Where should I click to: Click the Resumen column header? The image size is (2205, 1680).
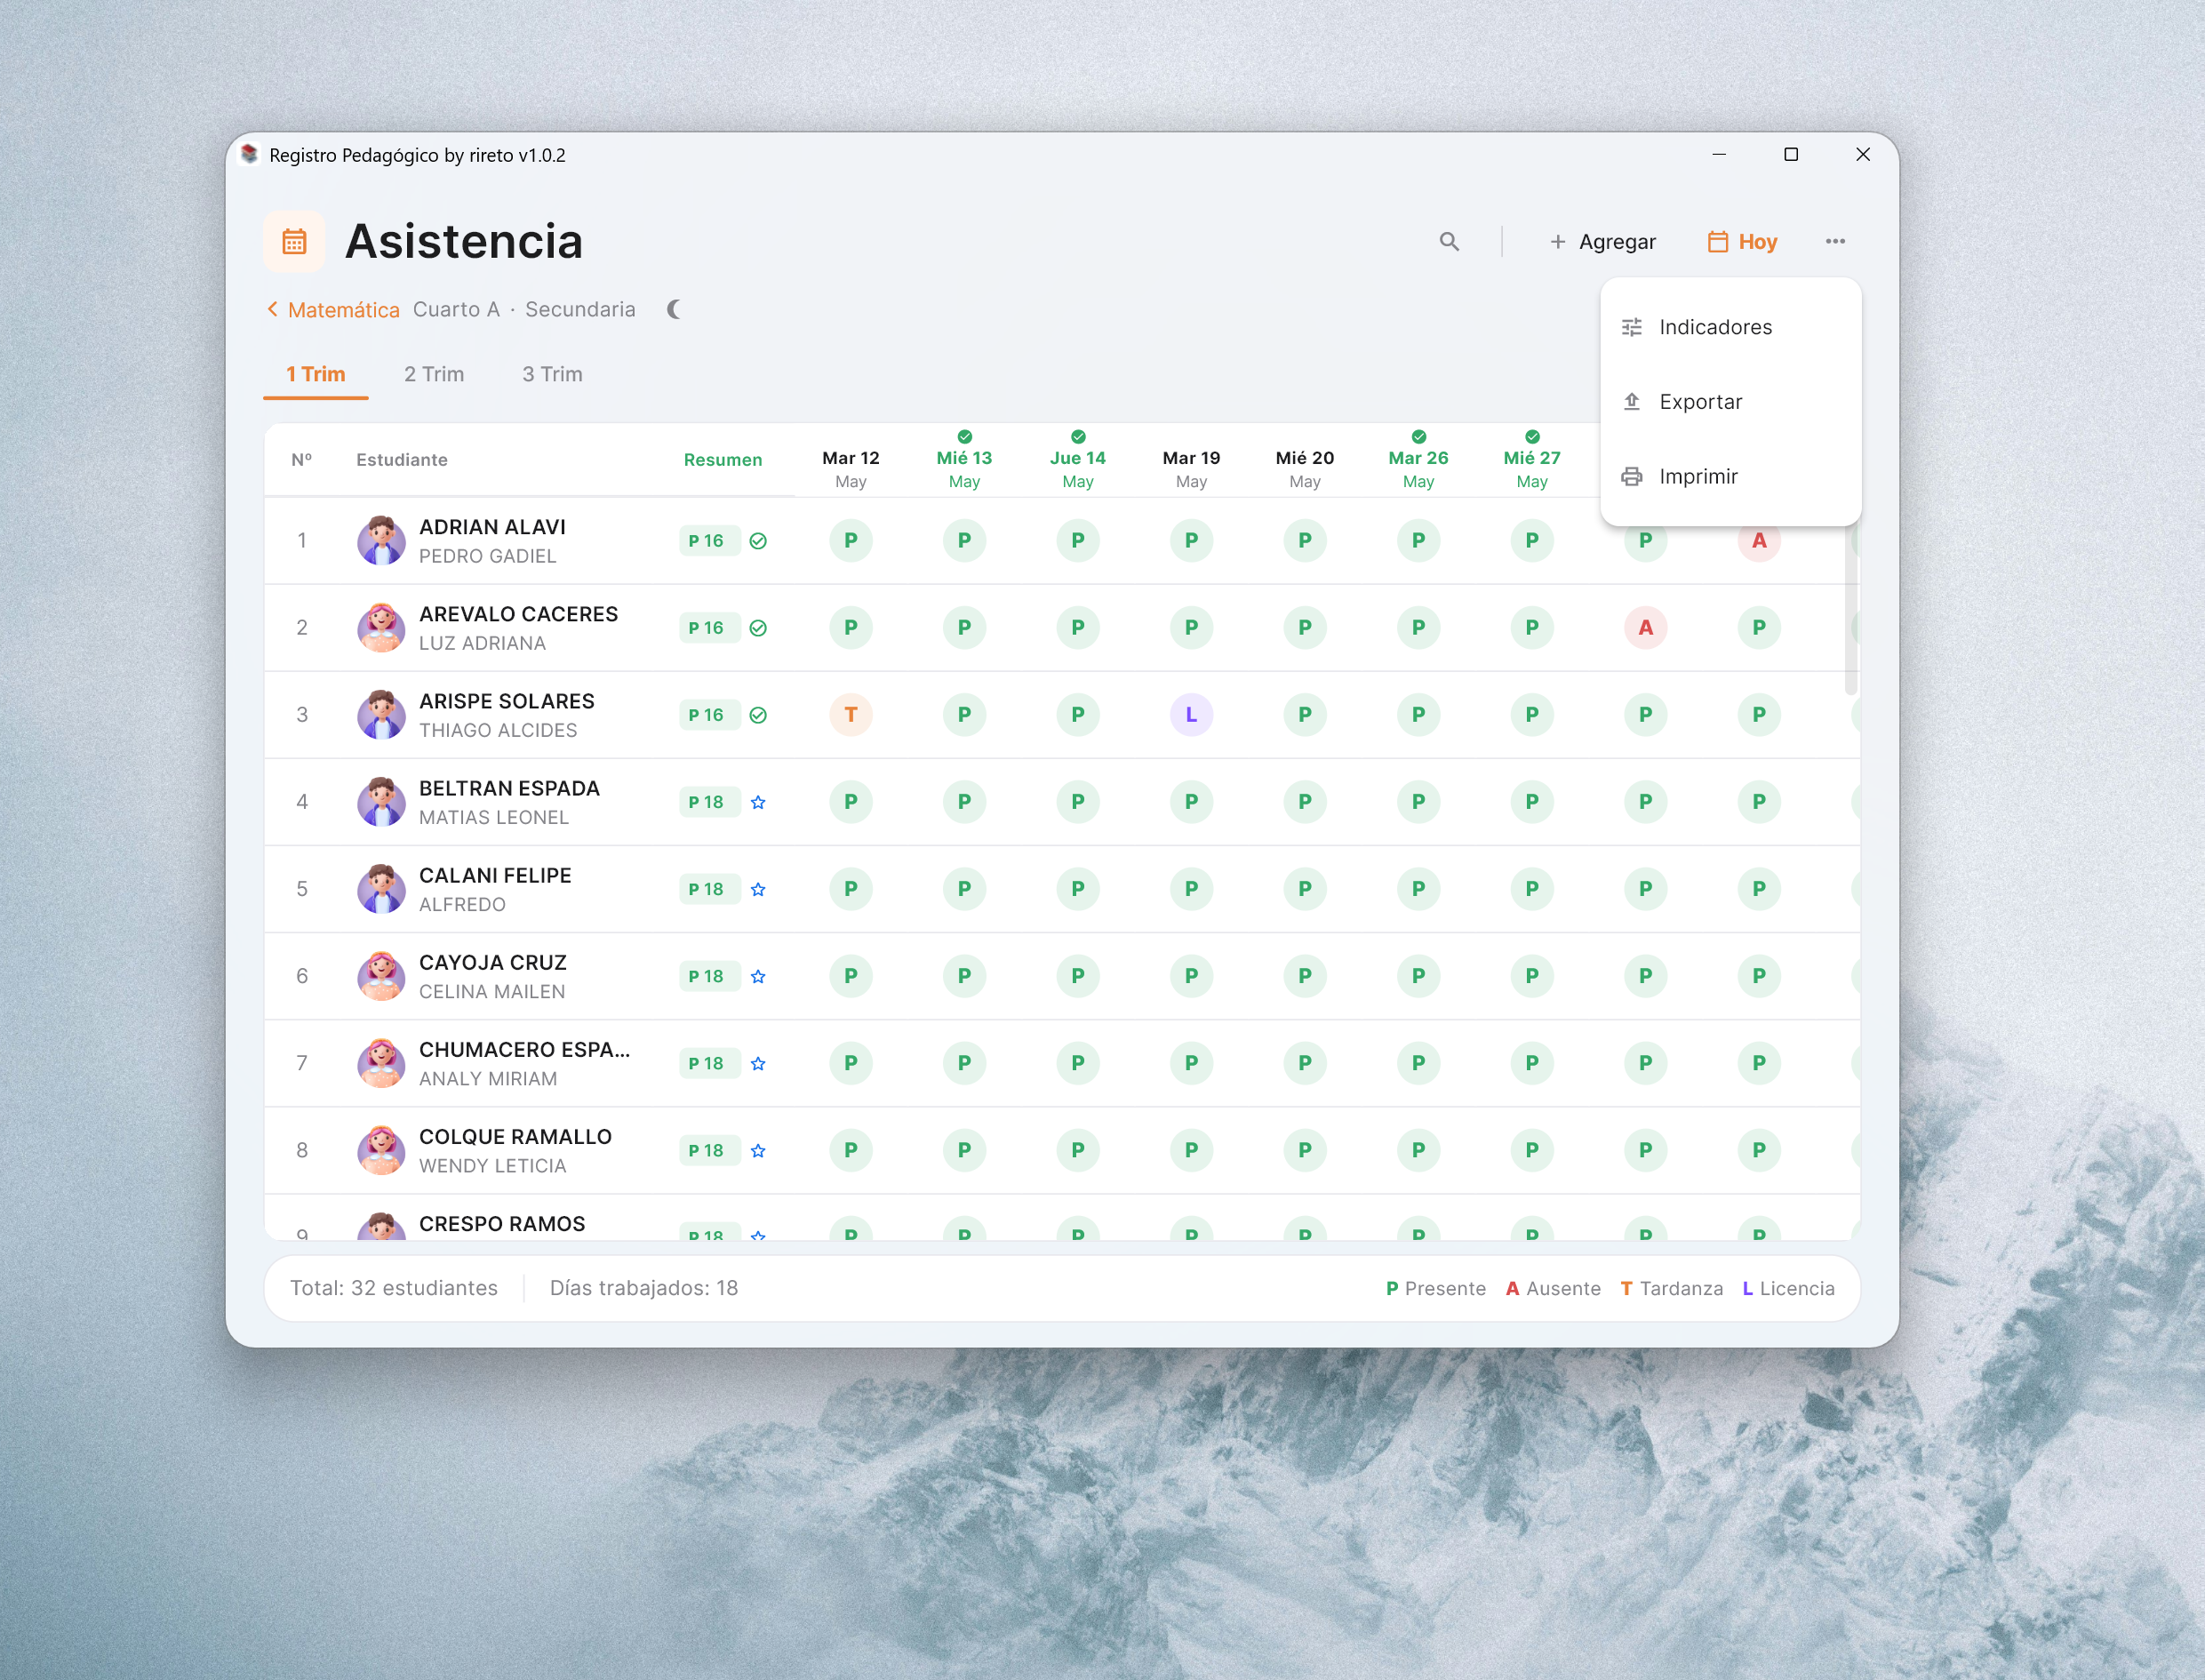click(723, 460)
